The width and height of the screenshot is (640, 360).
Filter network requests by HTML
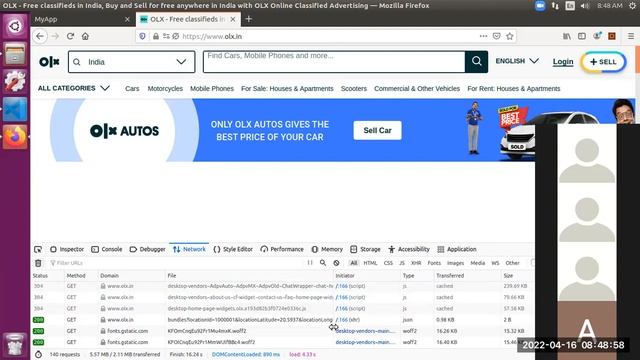(370, 263)
